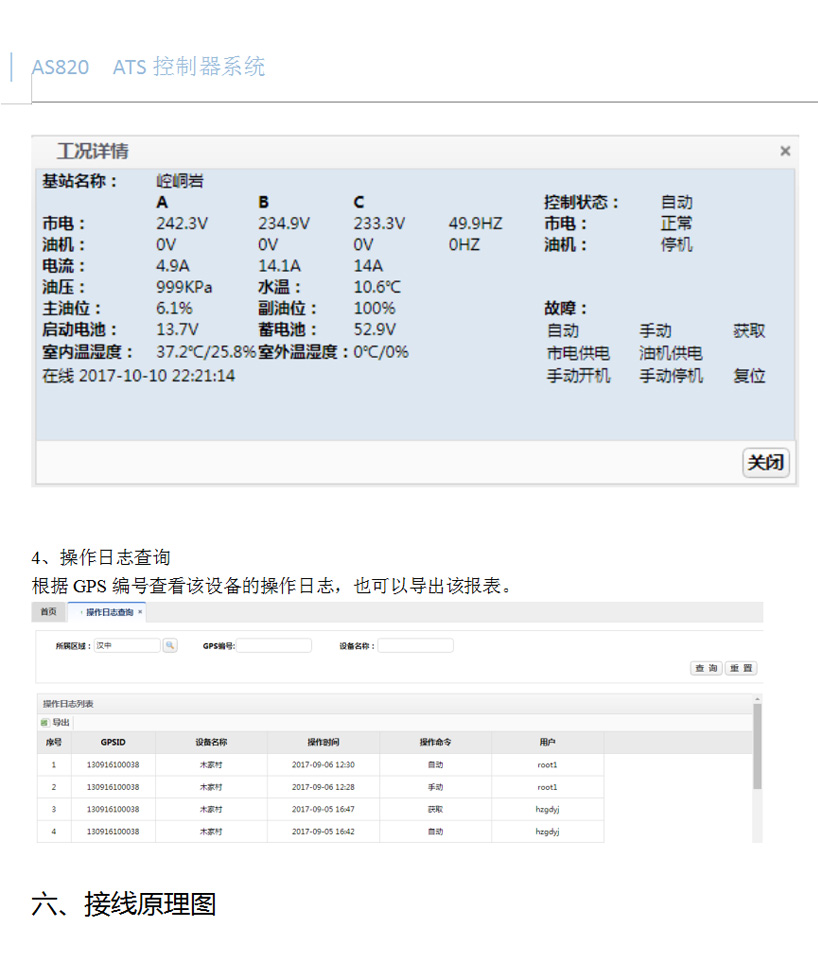Dismiss the 工况详情 dialog with its X
This screenshot has height=955, width=818.
pyautogui.click(x=786, y=150)
